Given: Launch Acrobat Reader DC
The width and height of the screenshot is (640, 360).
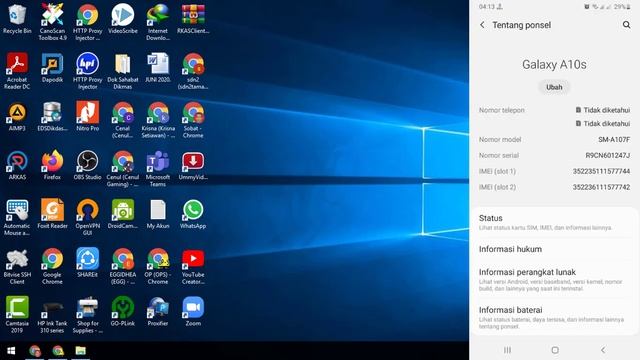Looking at the screenshot, I should [x=17, y=71].
